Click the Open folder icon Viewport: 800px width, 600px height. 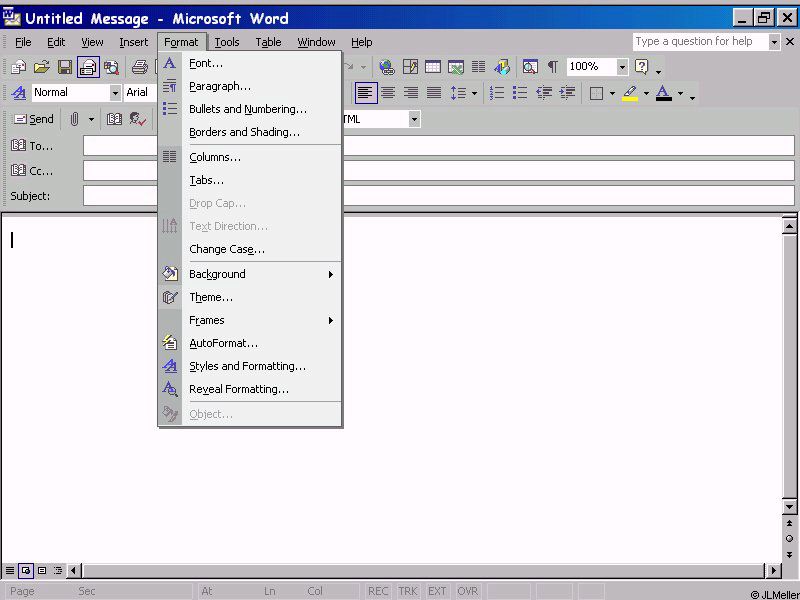coord(42,67)
